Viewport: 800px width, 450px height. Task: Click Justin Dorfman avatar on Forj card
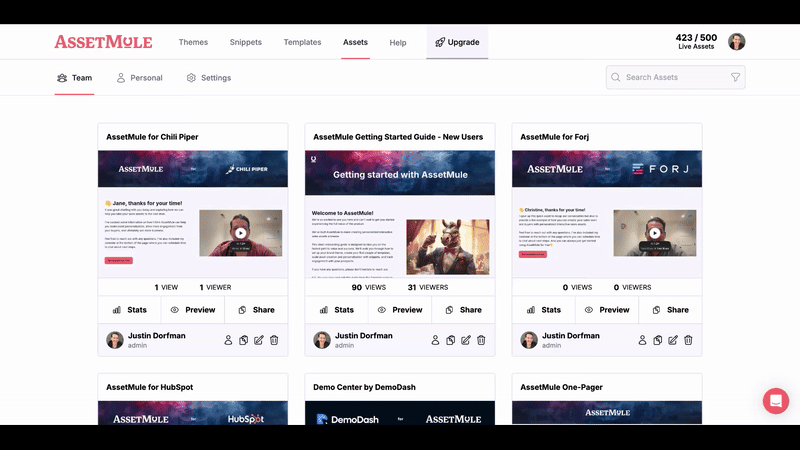[529, 340]
